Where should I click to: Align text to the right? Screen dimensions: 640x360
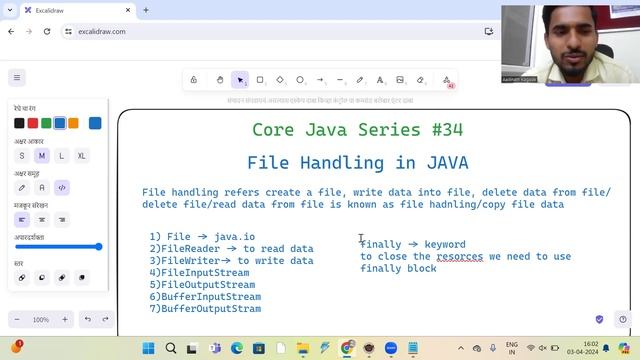tap(62, 220)
